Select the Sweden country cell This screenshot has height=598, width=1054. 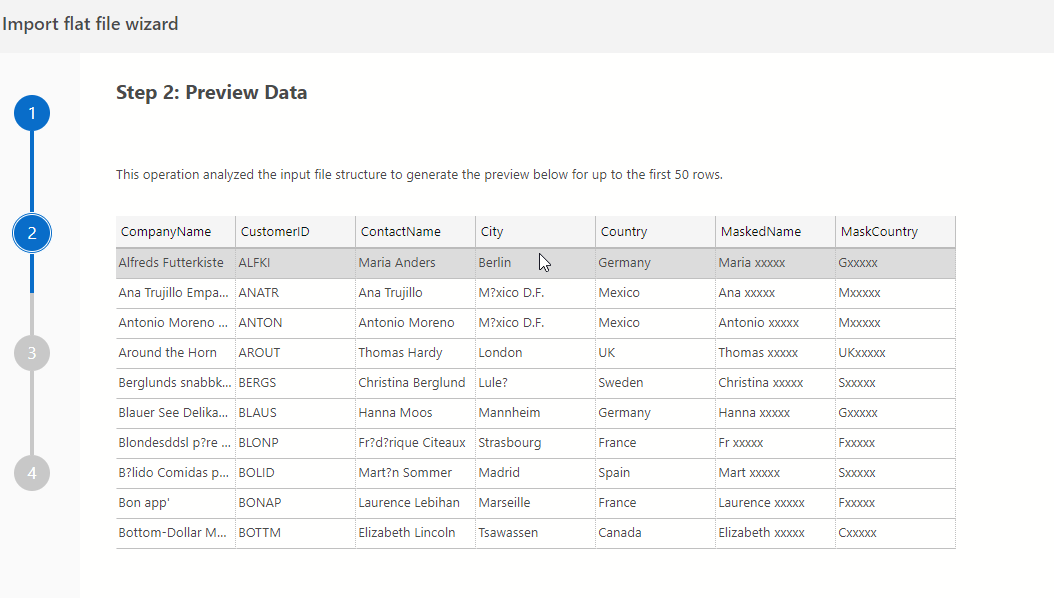point(621,383)
